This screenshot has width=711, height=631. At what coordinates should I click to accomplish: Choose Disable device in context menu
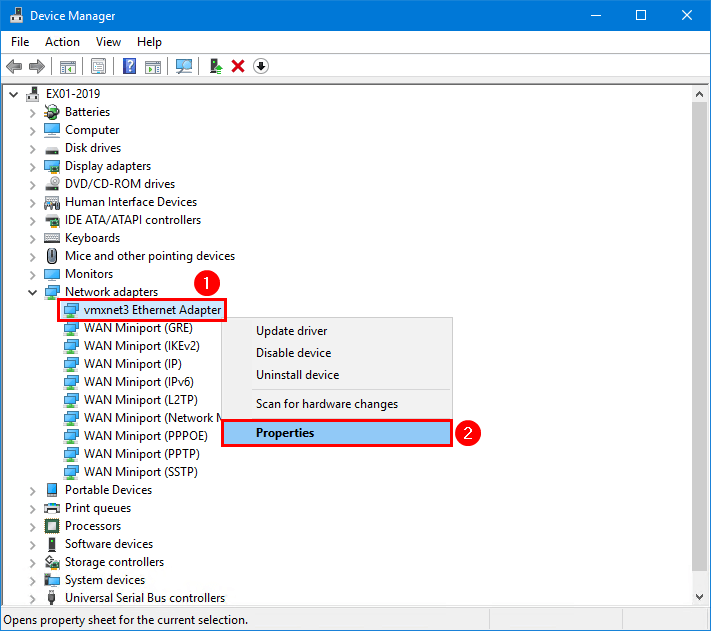click(293, 353)
